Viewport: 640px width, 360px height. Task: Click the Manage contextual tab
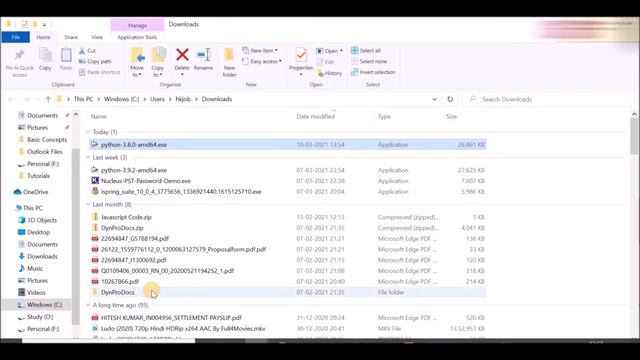[x=137, y=25]
